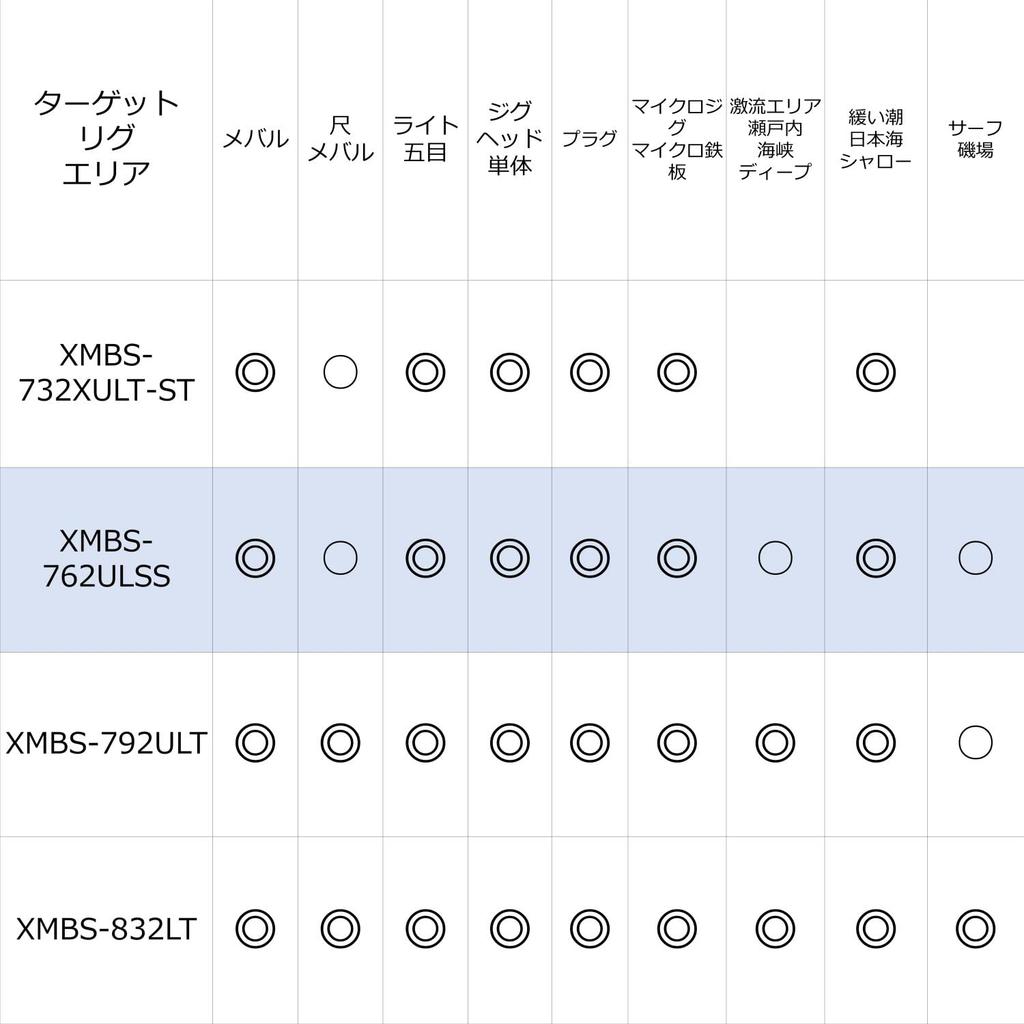The width and height of the screenshot is (1024, 1024).
Task: Click the ターゲット リグ エリア header cell
Action: pos(106,138)
